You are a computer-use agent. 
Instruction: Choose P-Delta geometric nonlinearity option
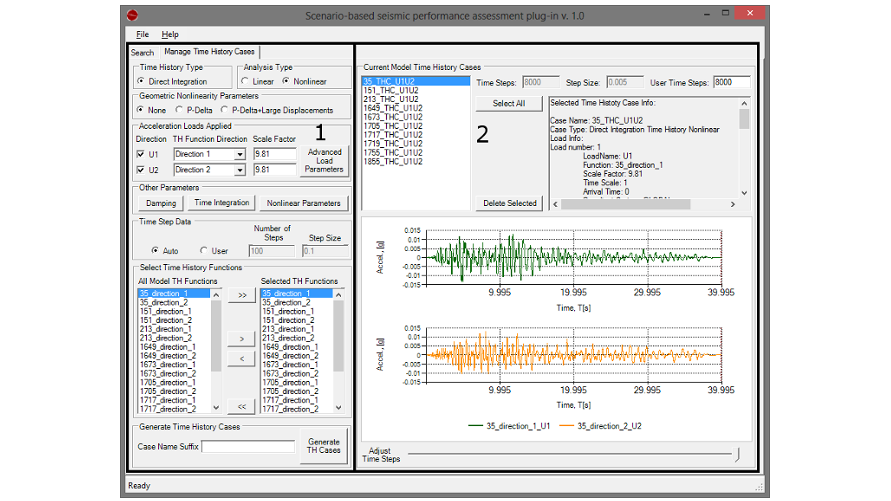coord(194,110)
